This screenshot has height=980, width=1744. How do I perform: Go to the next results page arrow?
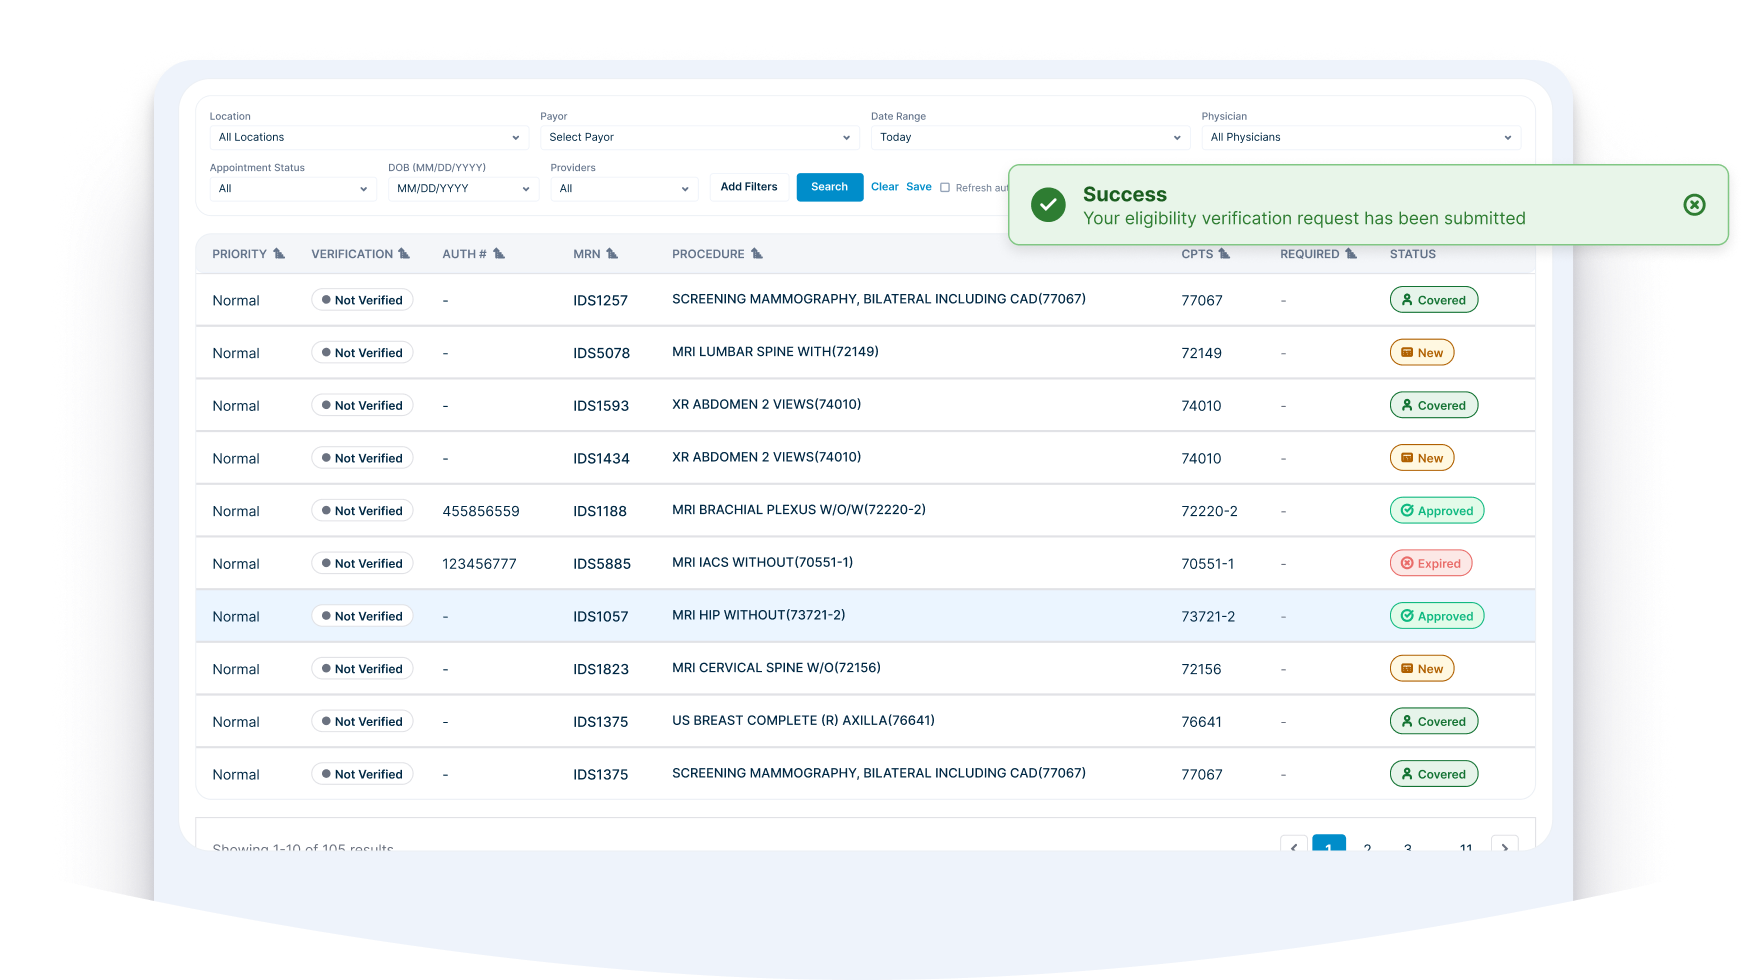[1505, 845]
